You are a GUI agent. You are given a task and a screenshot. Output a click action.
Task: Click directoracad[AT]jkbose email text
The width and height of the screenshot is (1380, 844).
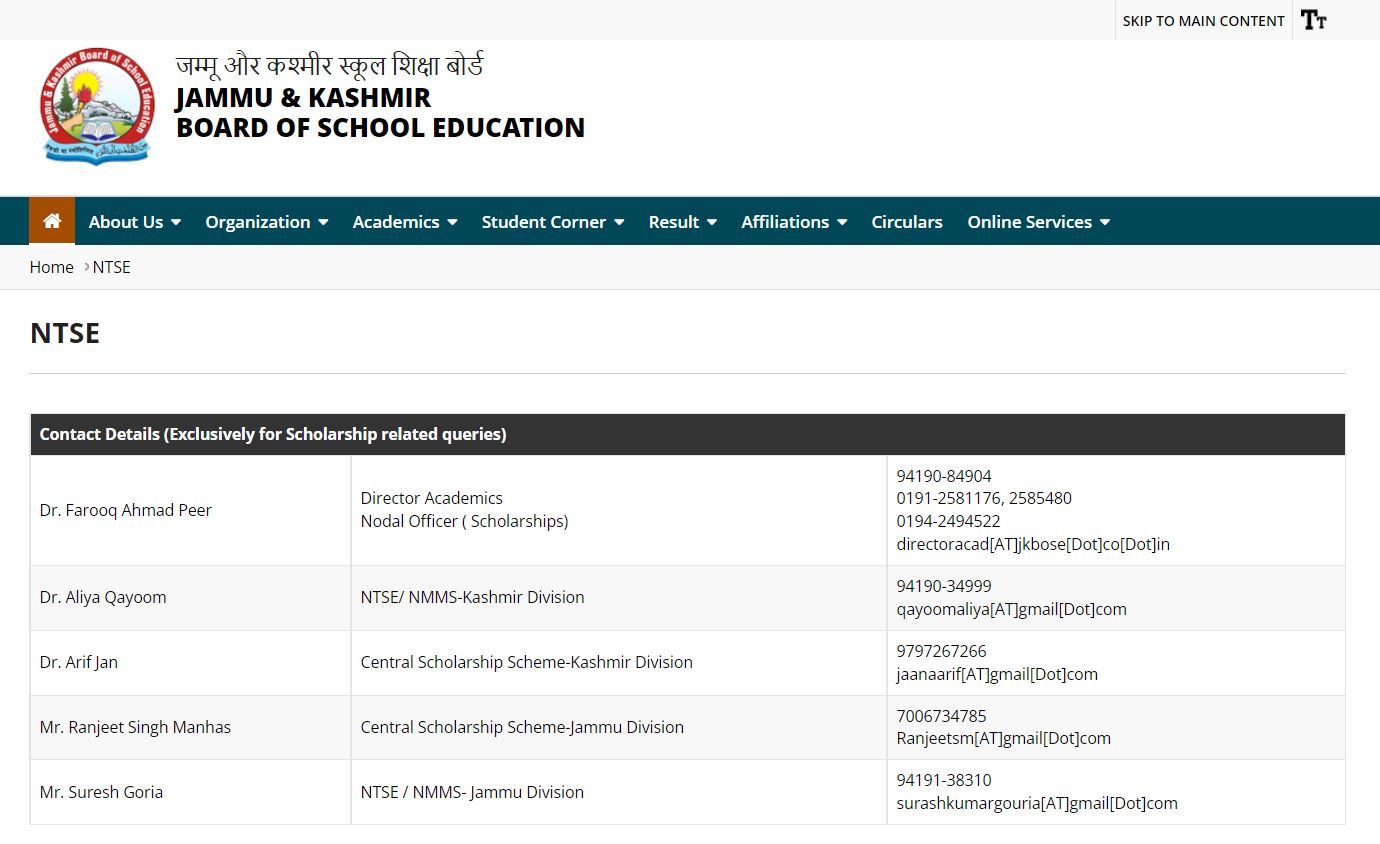[x=1033, y=544]
